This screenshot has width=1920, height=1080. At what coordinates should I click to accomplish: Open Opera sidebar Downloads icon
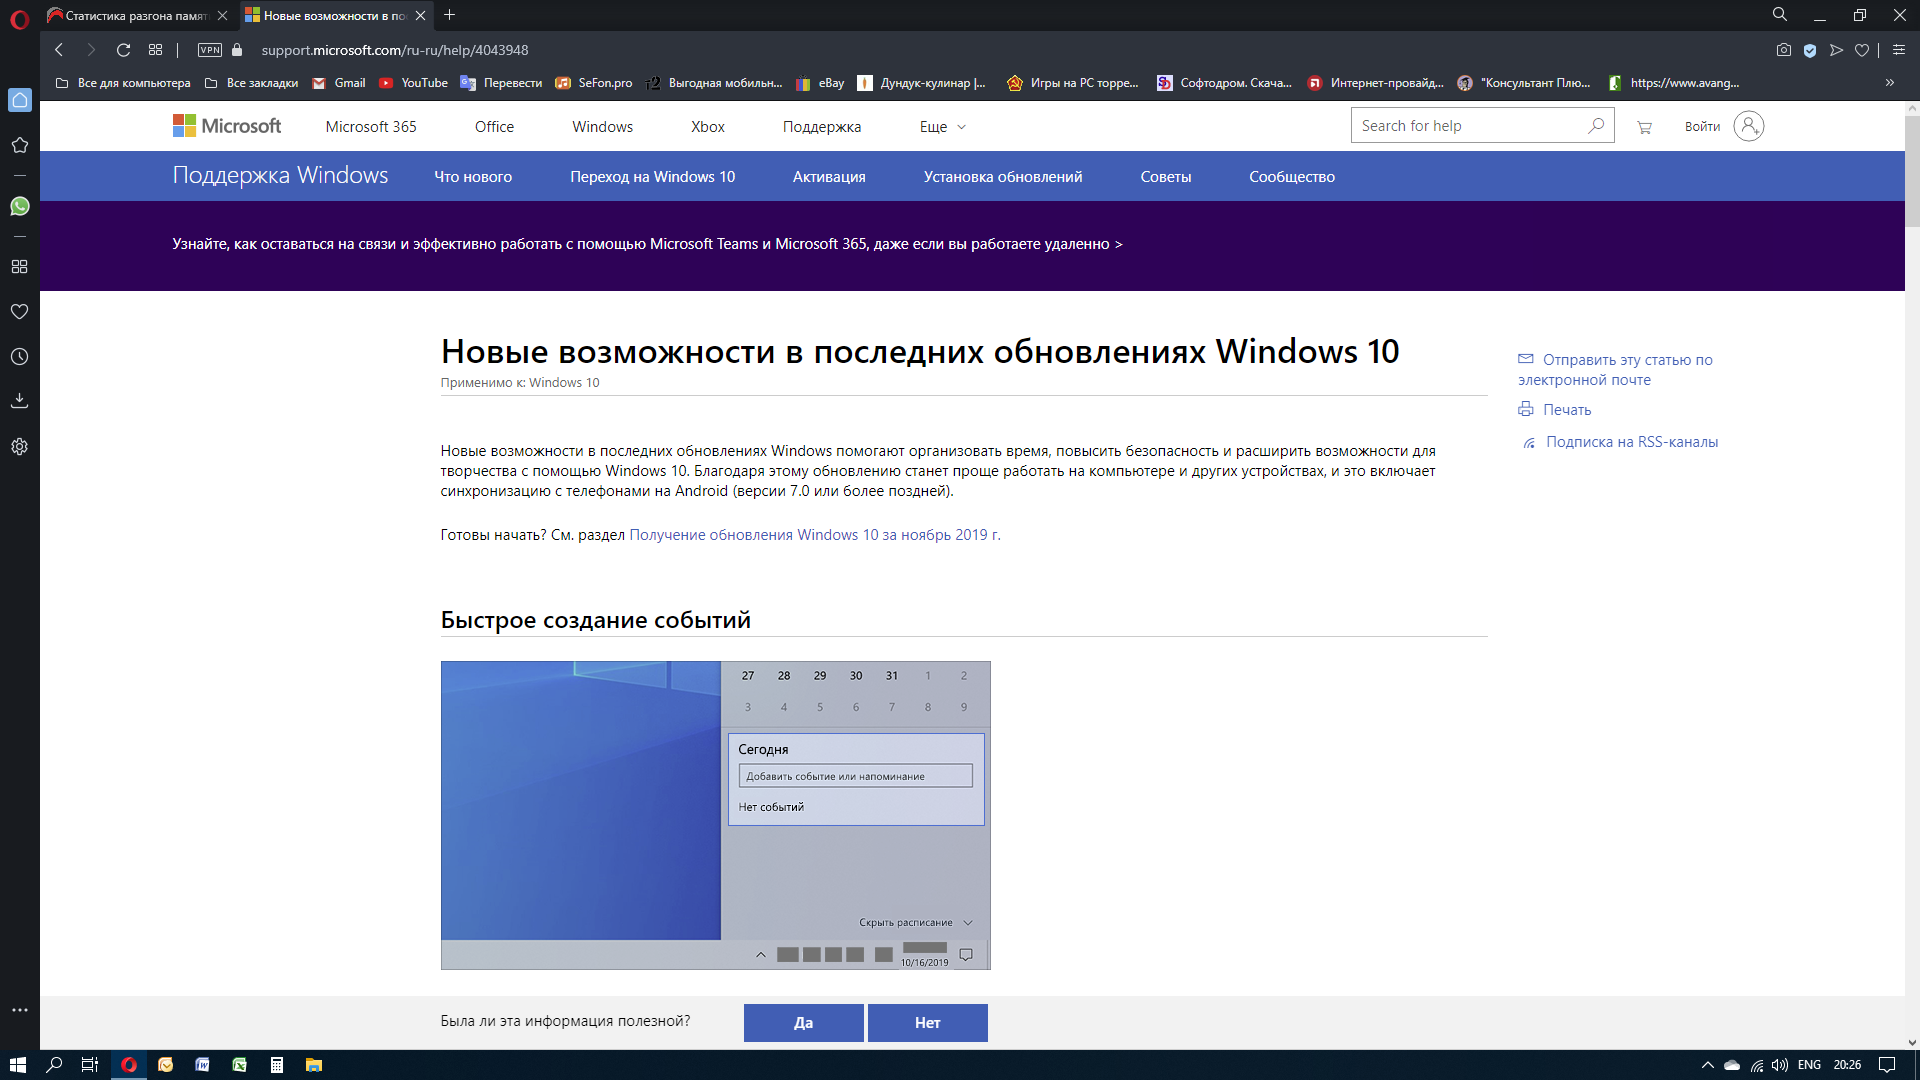[x=19, y=401]
